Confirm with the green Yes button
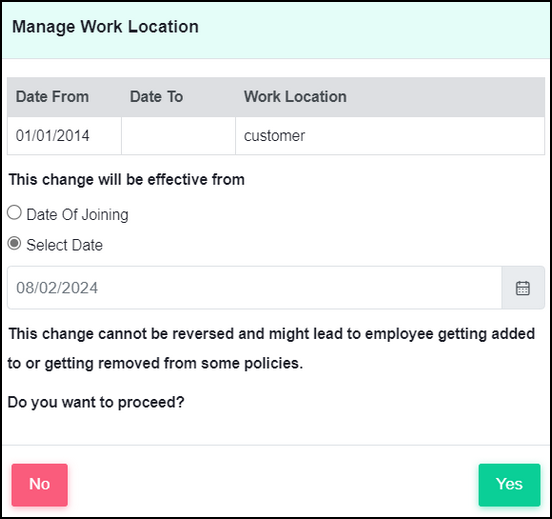 coord(509,484)
